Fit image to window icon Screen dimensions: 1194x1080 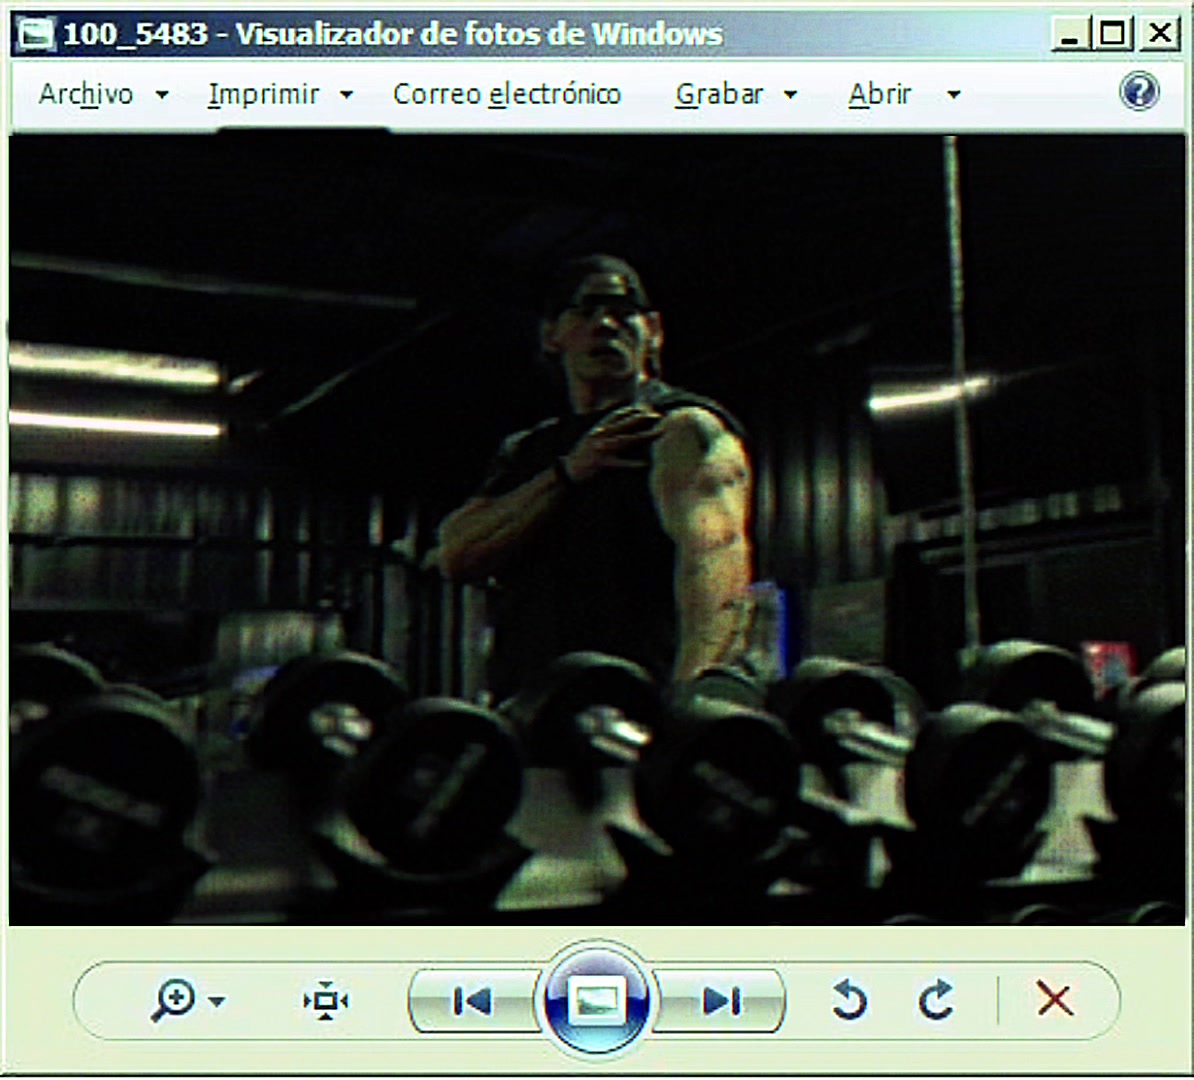click(326, 1000)
